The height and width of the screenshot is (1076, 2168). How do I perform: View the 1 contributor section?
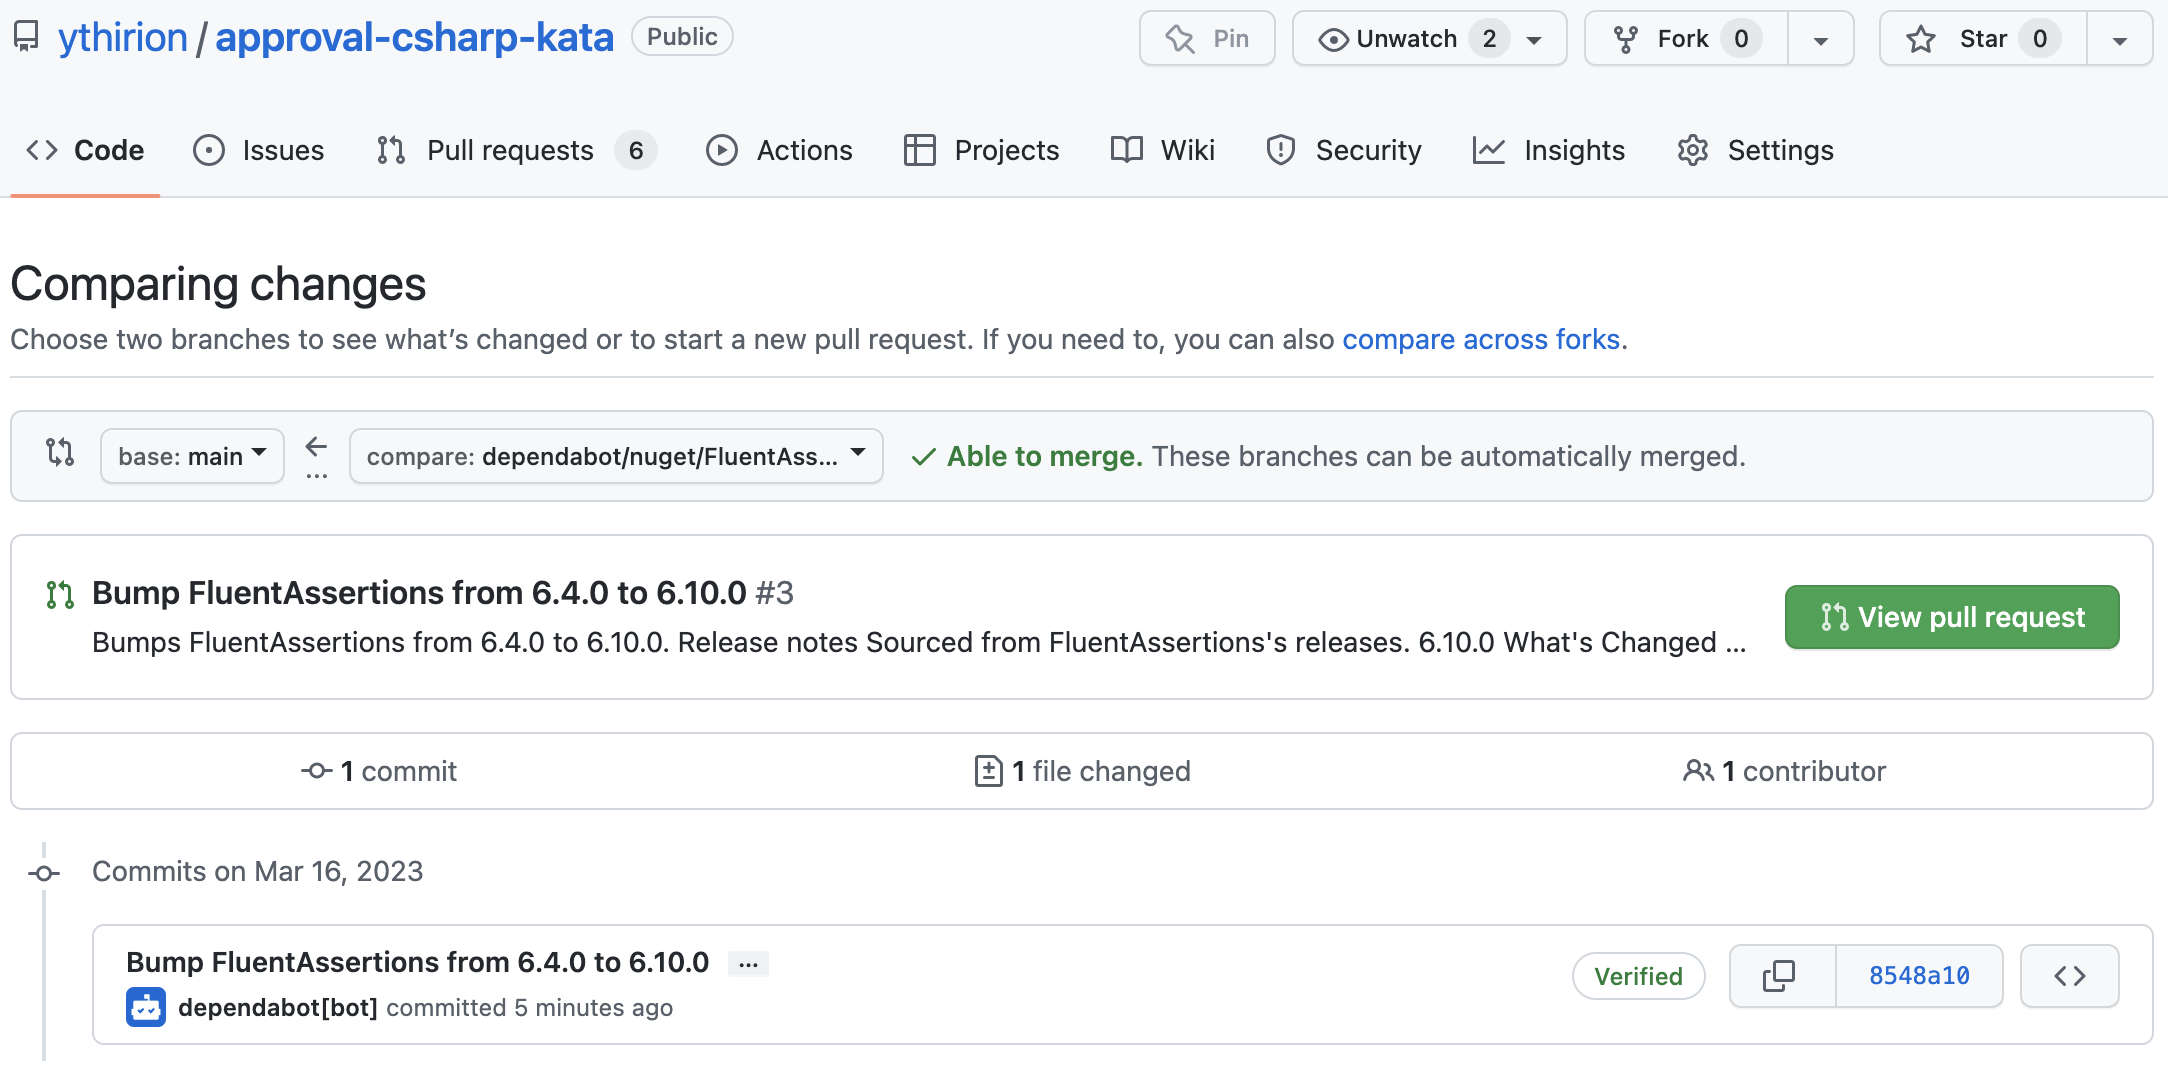coord(1784,771)
